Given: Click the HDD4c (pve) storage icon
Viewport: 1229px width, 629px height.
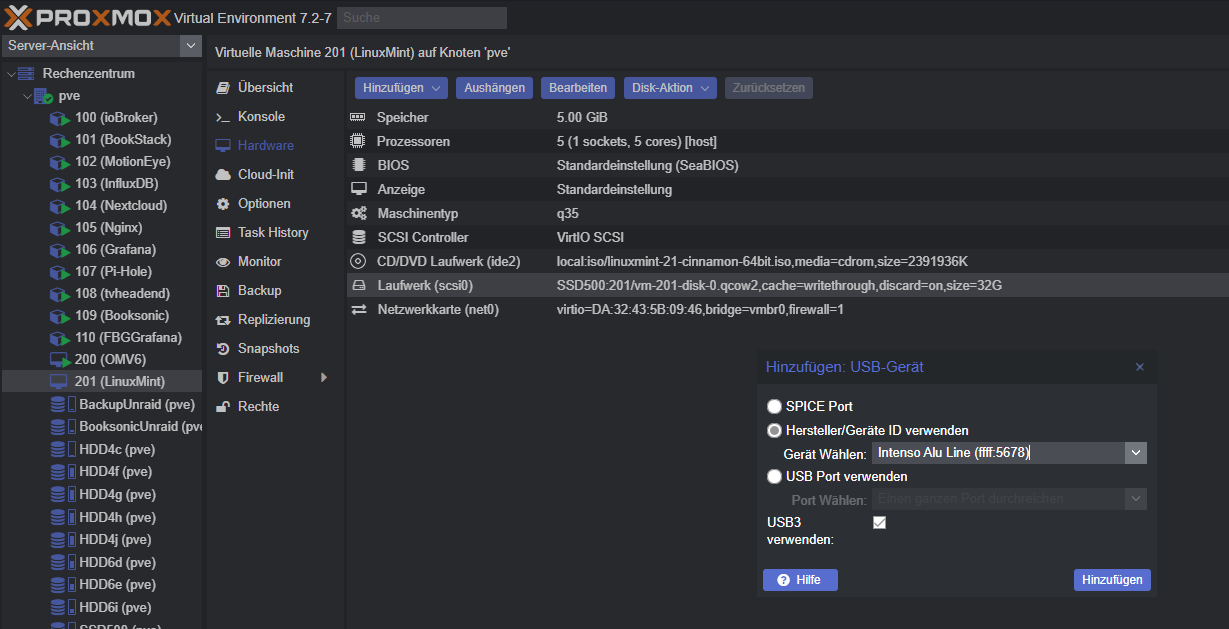Looking at the screenshot, I should click(x=63, y=450).
